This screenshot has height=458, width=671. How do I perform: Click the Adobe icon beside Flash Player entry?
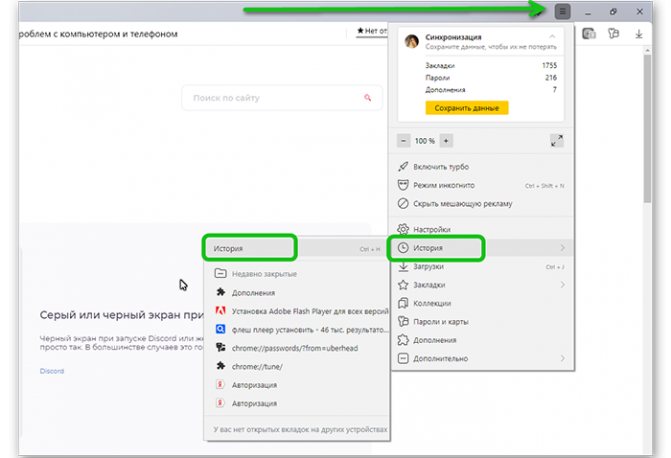tap(220, 311)
